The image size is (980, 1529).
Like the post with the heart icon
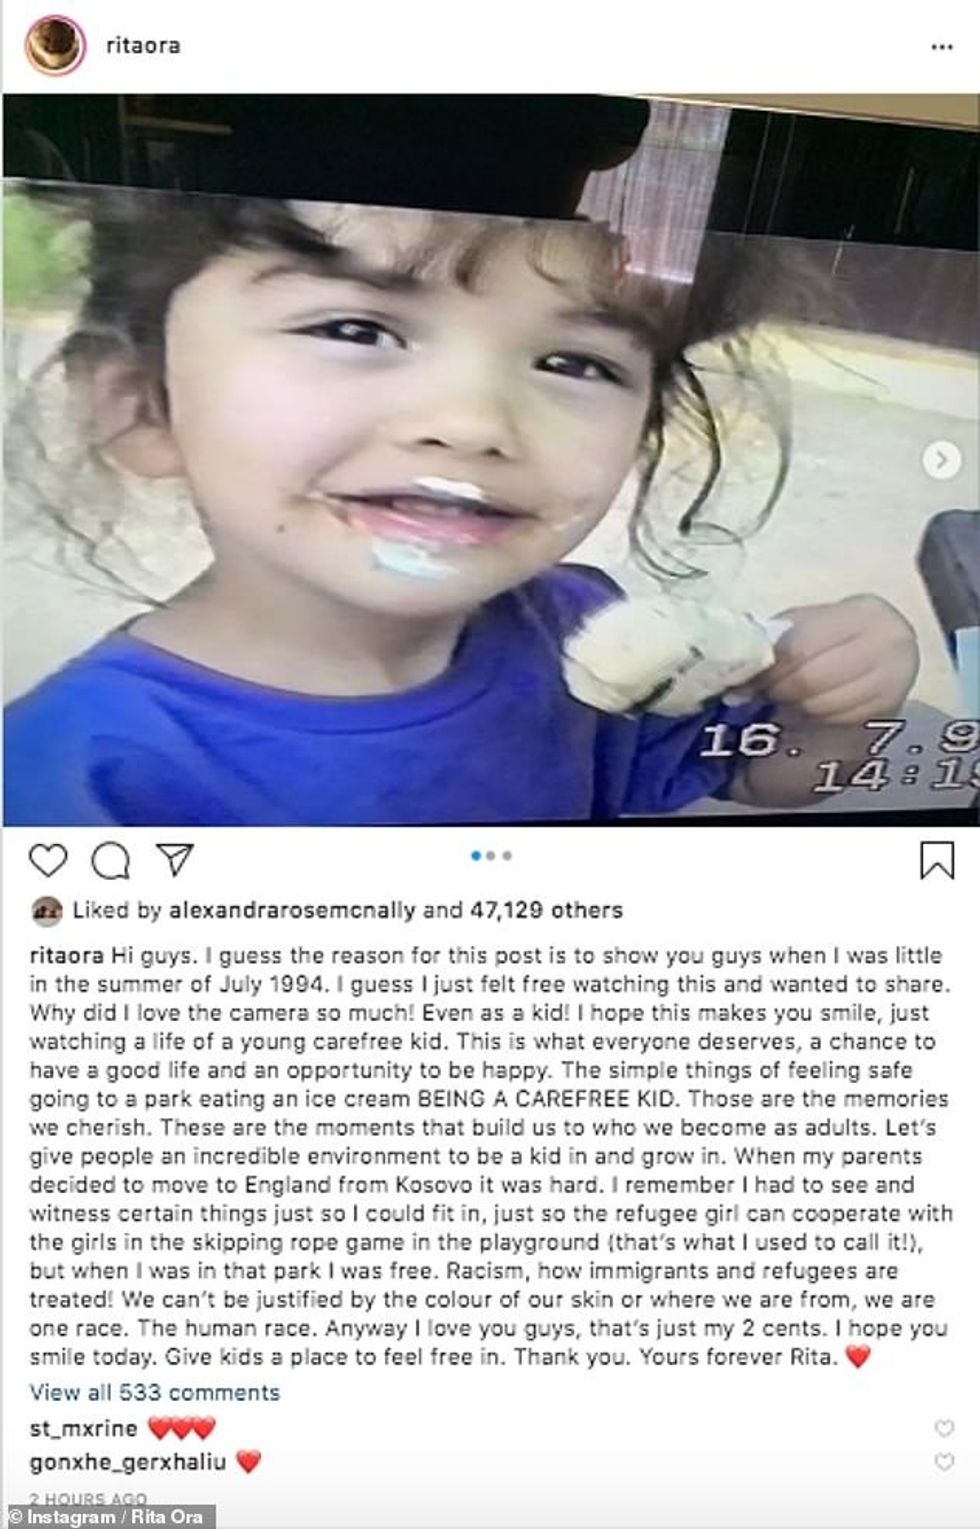pyautogui.click(x=48, y=860)
